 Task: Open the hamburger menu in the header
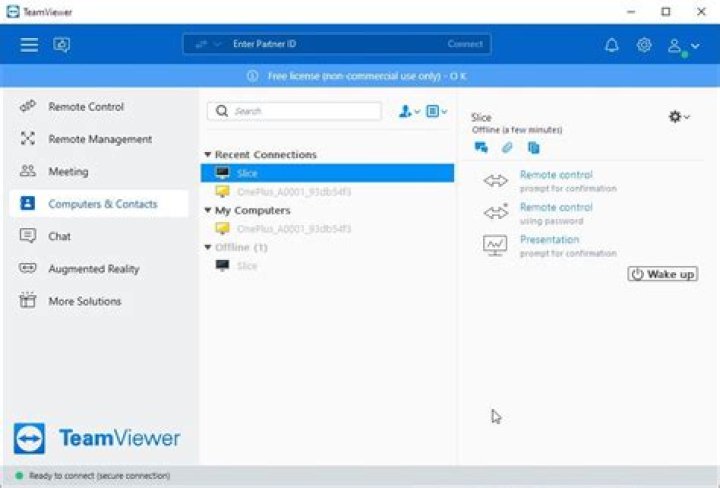click(29, 45)
